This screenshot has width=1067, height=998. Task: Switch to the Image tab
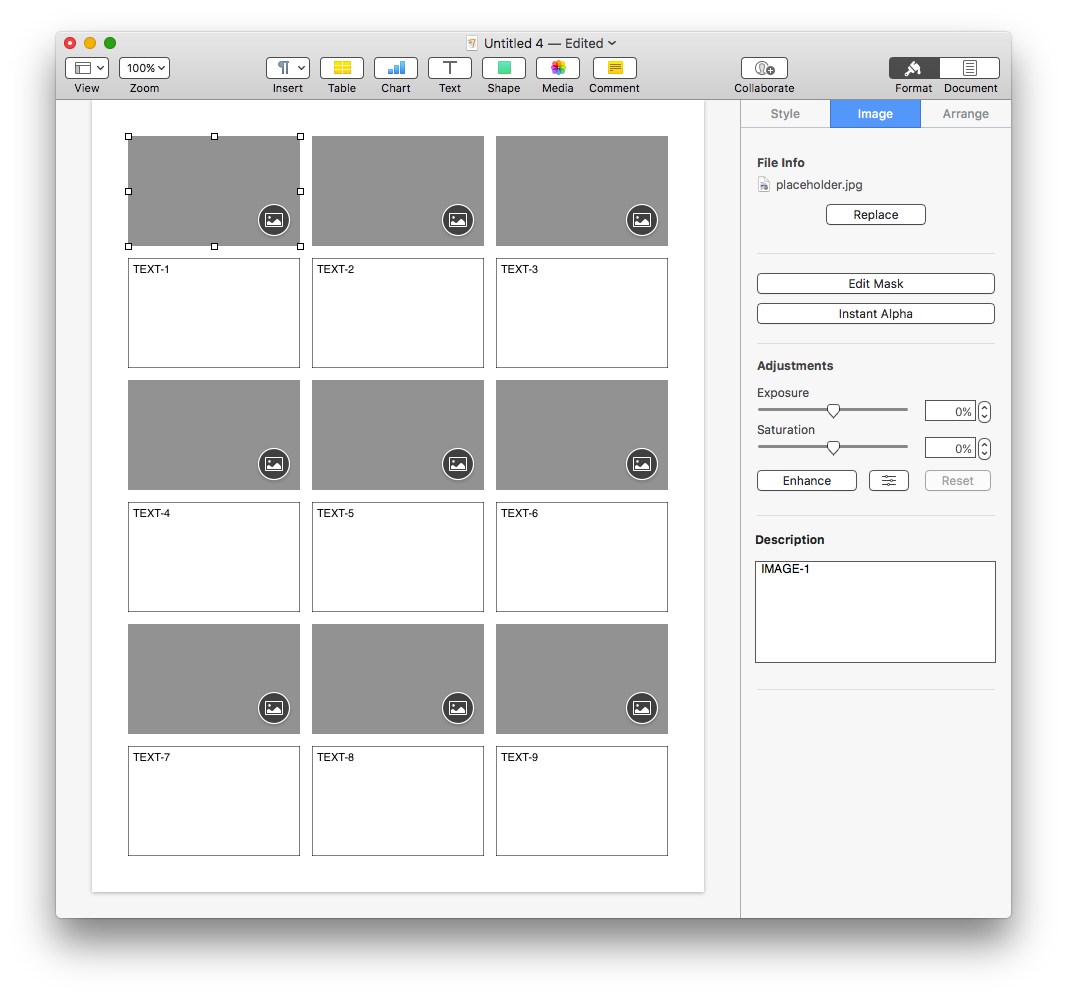coord(875,114)
